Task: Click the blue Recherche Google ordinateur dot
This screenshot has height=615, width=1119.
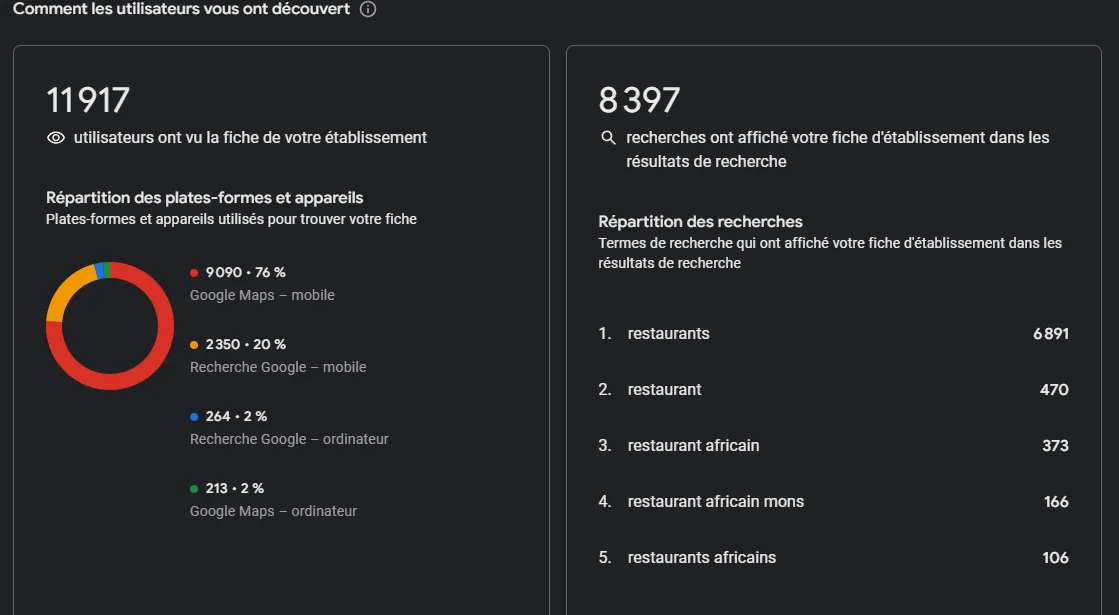Action: coord(193,417)
